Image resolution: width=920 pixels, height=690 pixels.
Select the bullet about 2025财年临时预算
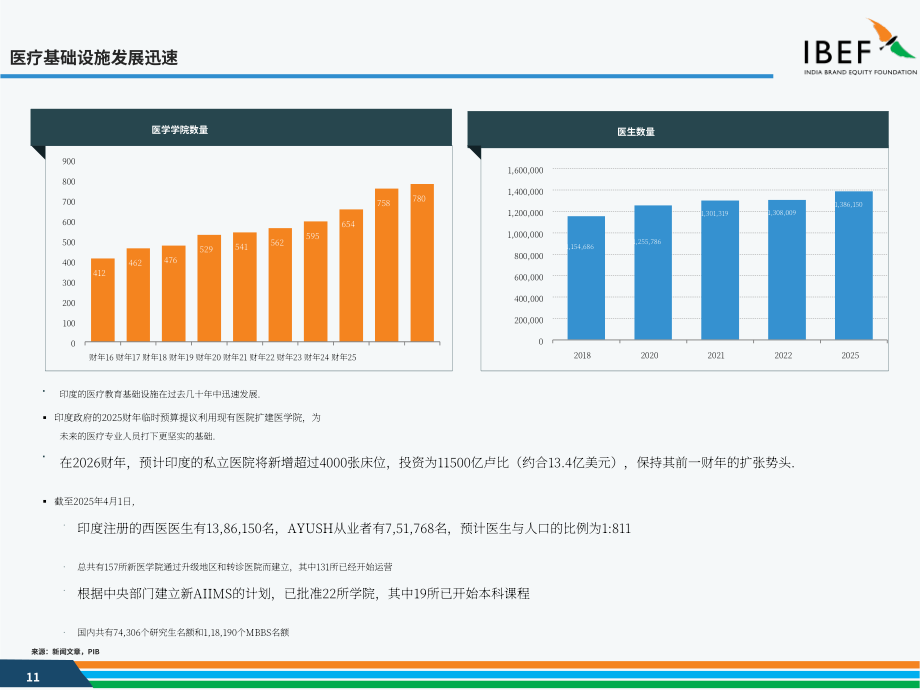[187, 418]
